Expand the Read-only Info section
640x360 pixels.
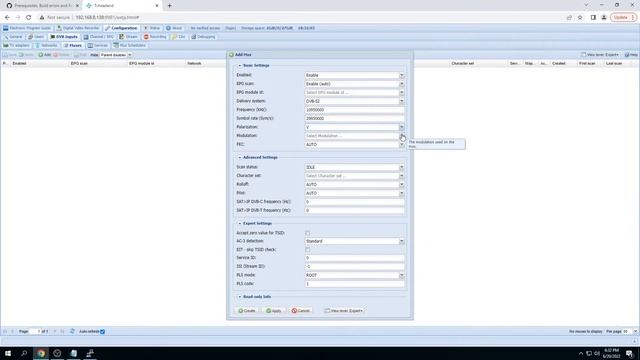point(240,297)
